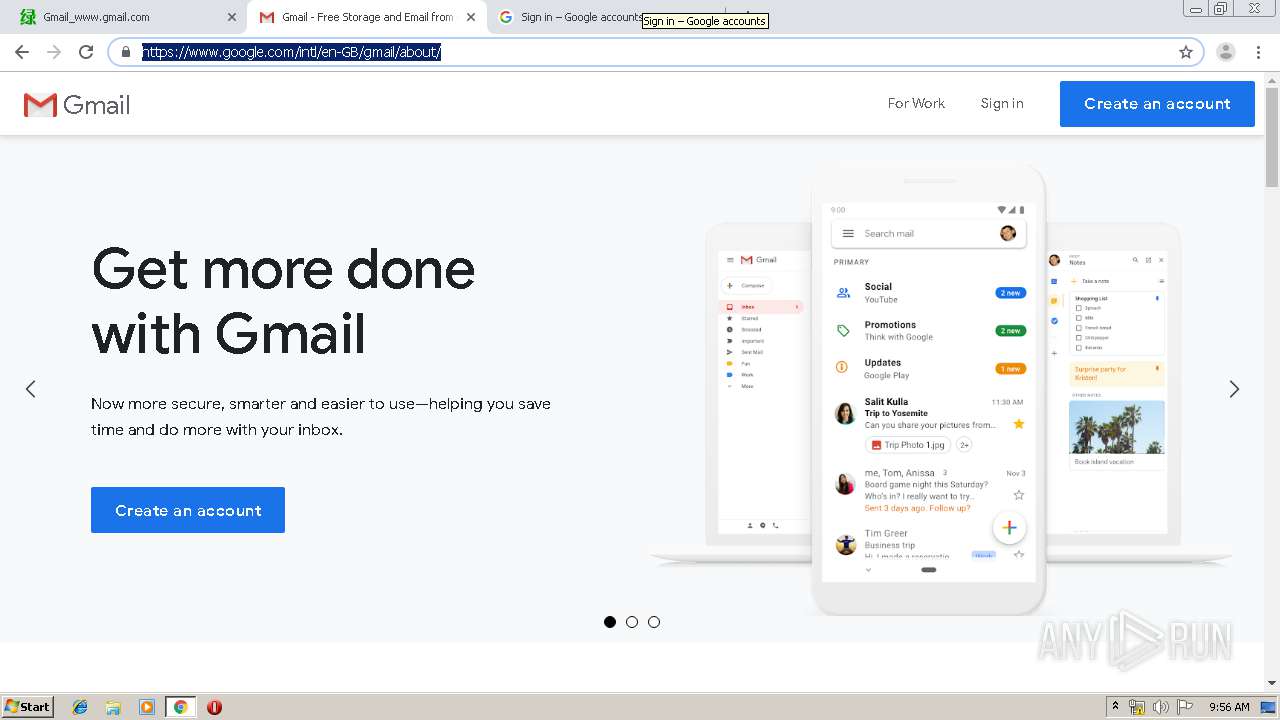Show hidden system tray icons
Viewport: 1280px width, 720px height.
[1115, 706]
